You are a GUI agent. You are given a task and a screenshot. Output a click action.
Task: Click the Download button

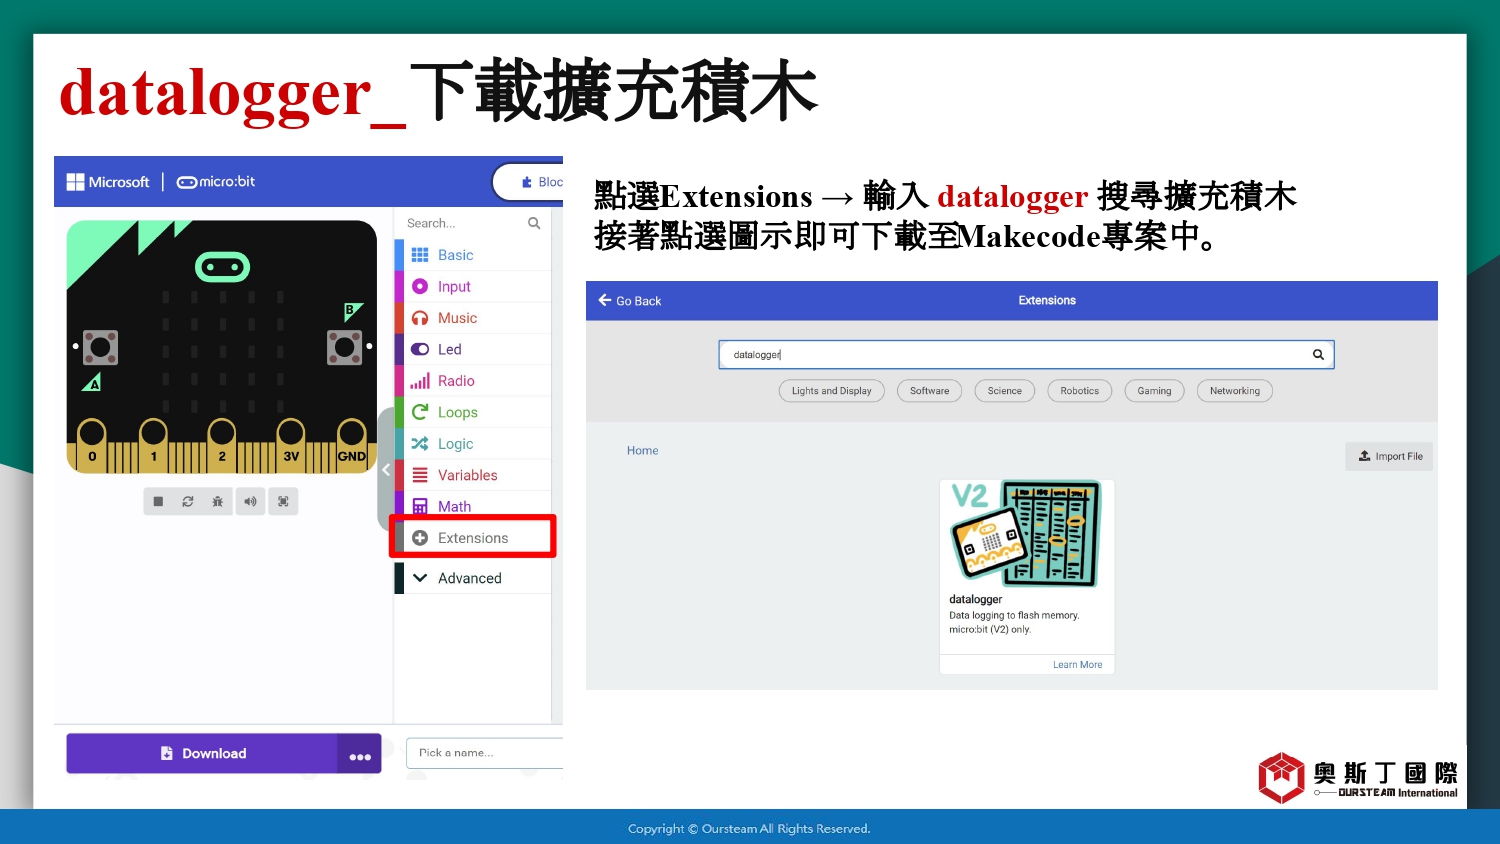pos(202,754)
